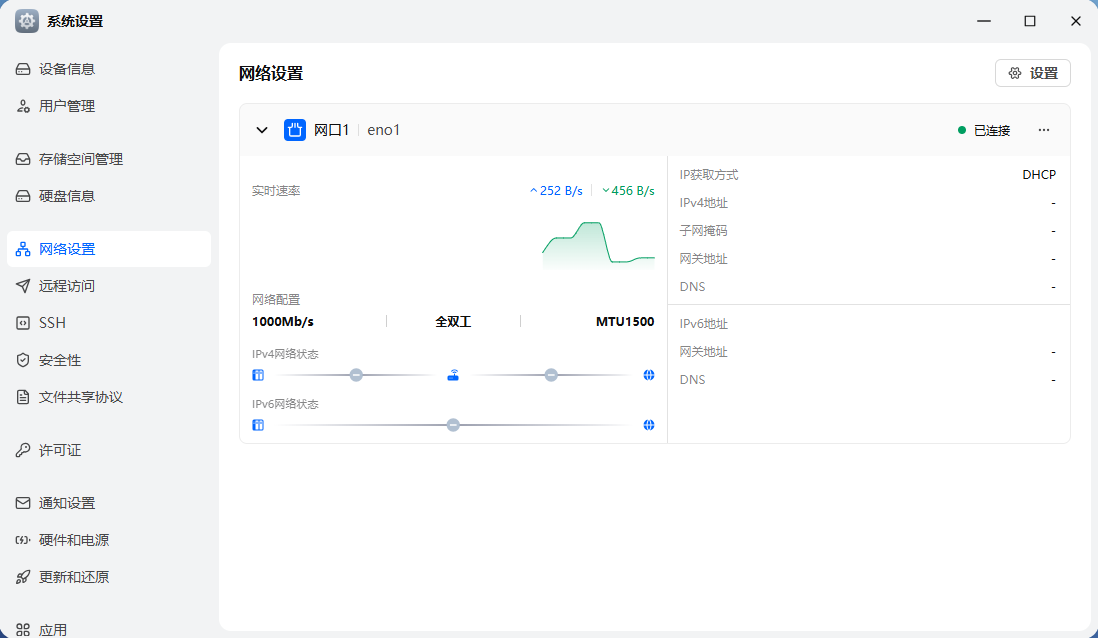
Task: Click the router icon on the IPv4 status diagram
Action: (x=453, y=374)
